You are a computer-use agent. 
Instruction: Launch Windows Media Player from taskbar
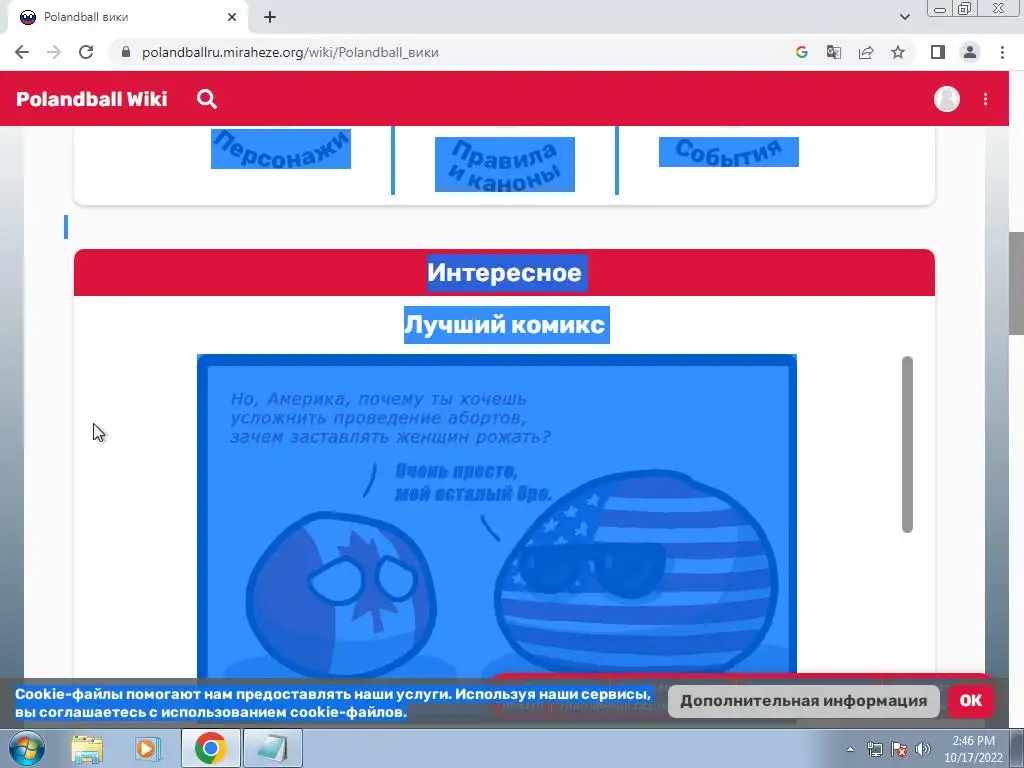148,748
